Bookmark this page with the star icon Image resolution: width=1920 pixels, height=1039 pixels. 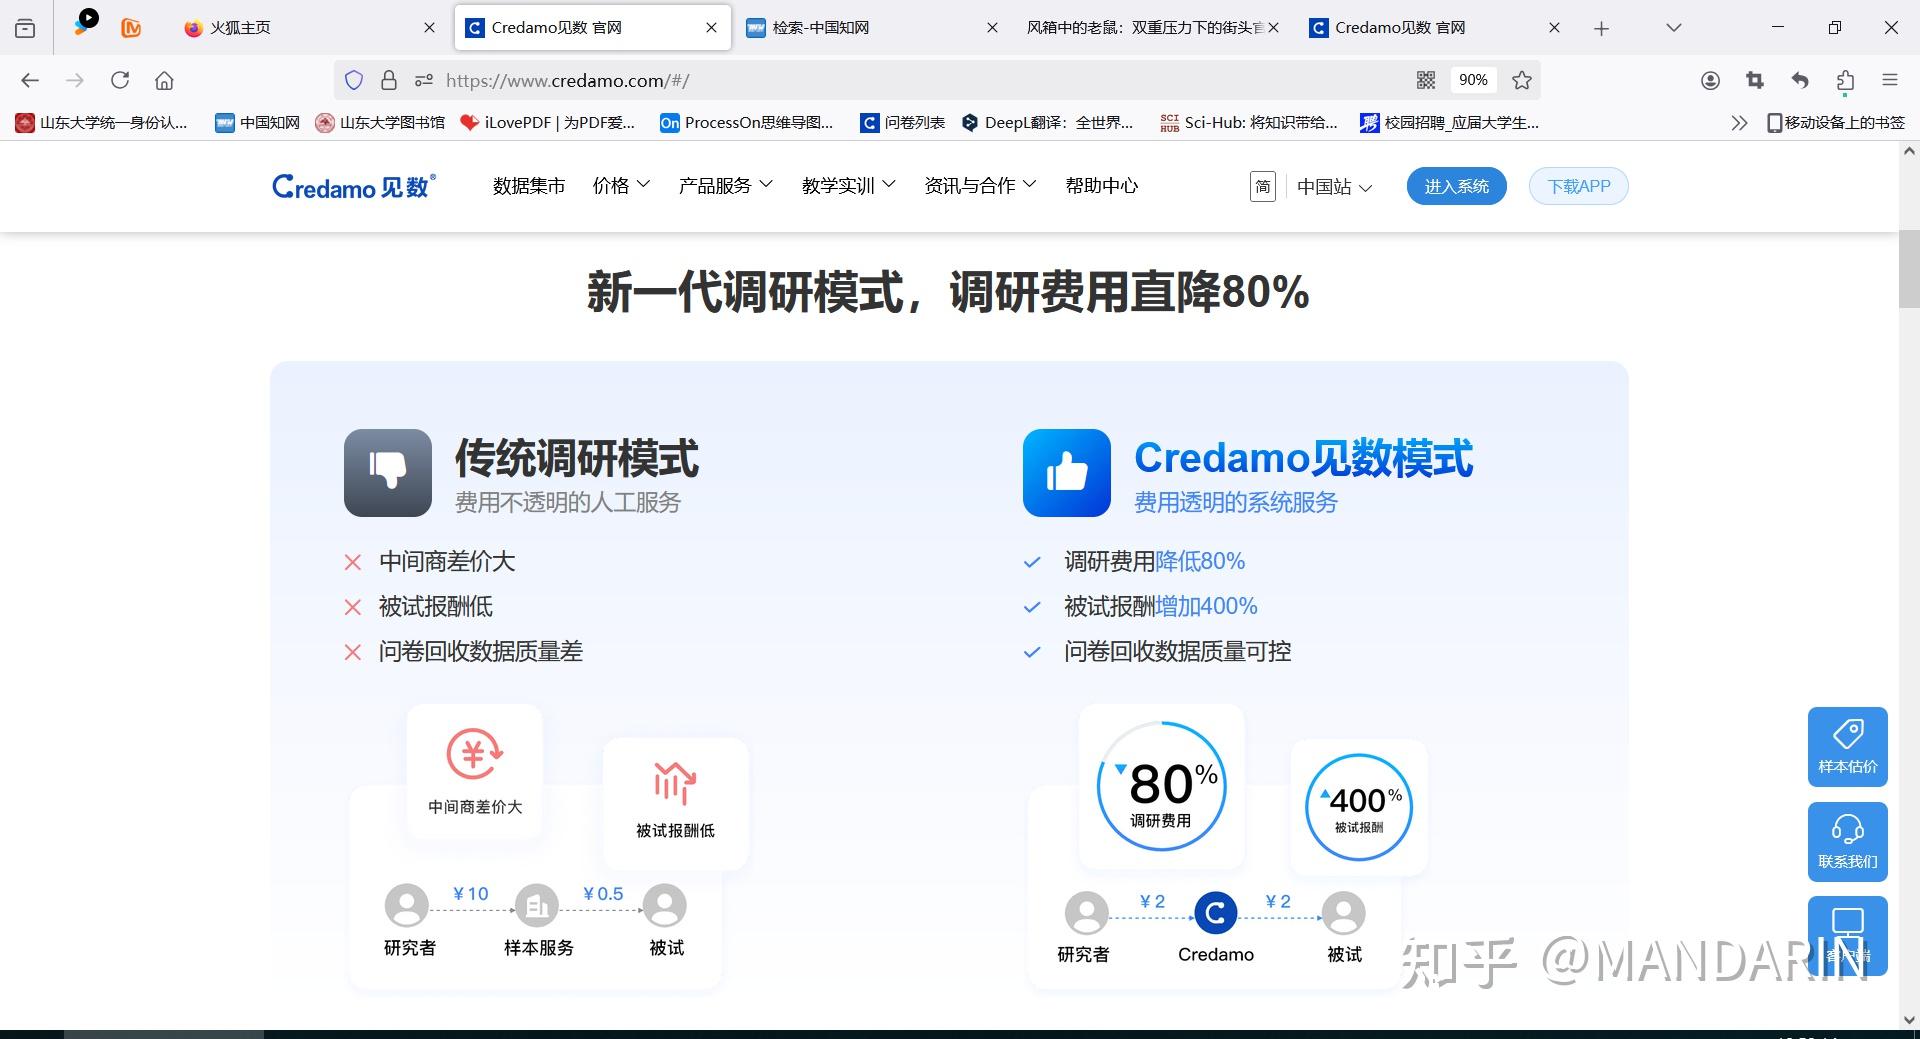pyautogui.click(x=1521, y=80)
